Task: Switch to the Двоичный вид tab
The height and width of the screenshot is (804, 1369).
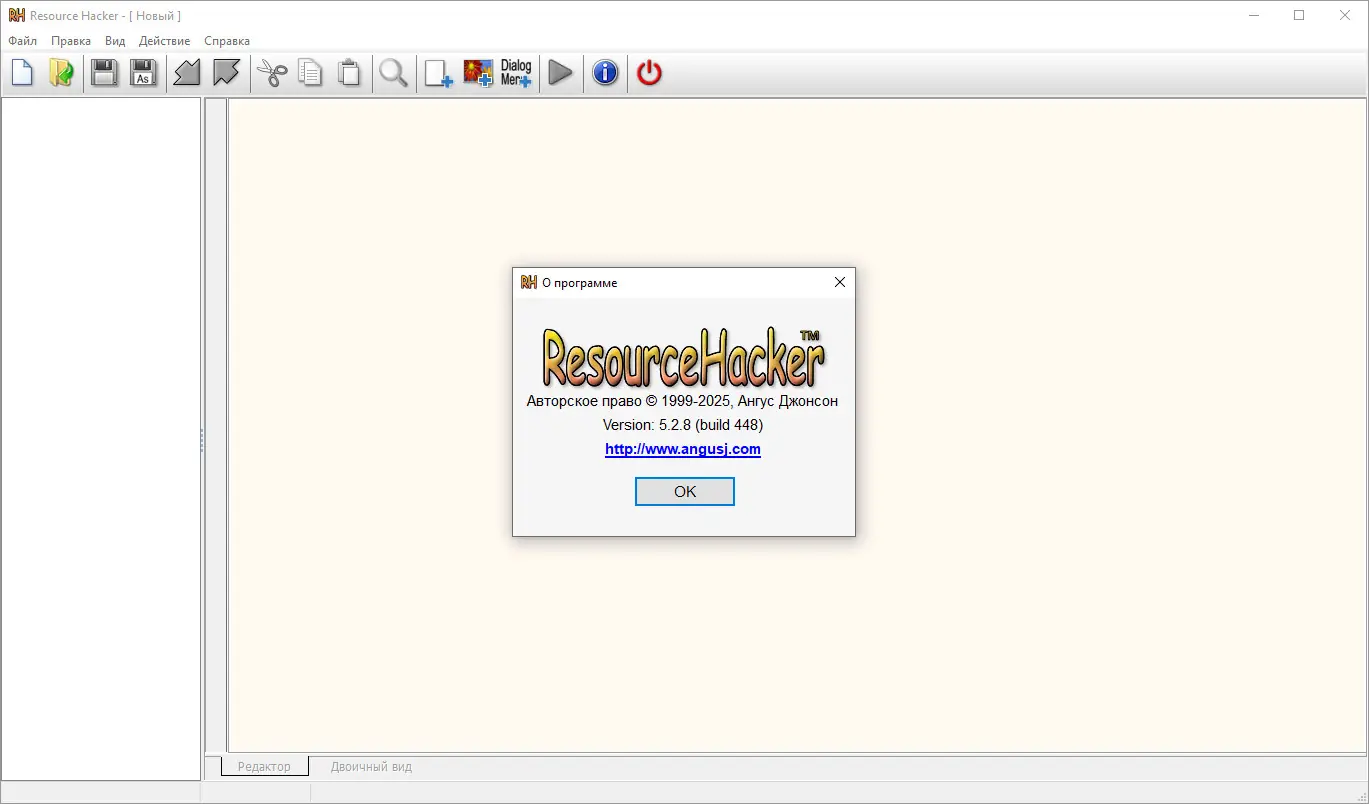Action: tap(371, 767)
